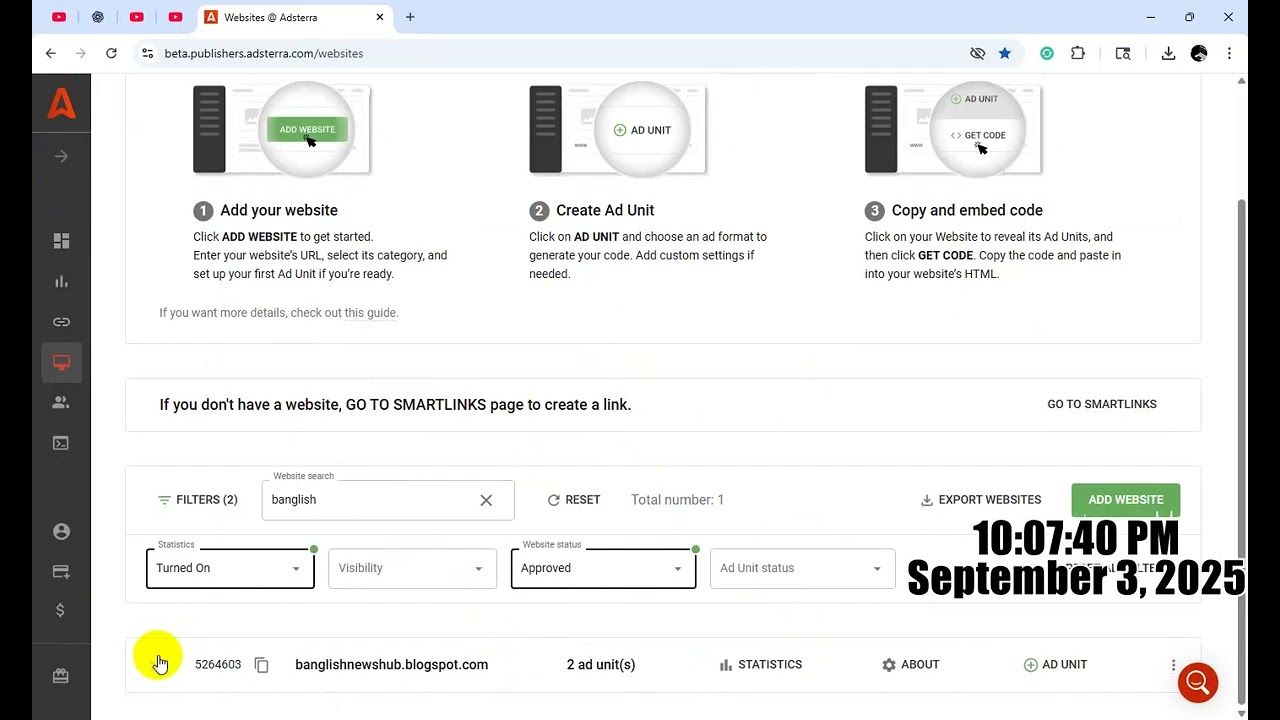The width and height of the screenshot is (1280, 720).
Task: Open the Smartlinks link icon in the sidebar
Action: tap(61, 322)
